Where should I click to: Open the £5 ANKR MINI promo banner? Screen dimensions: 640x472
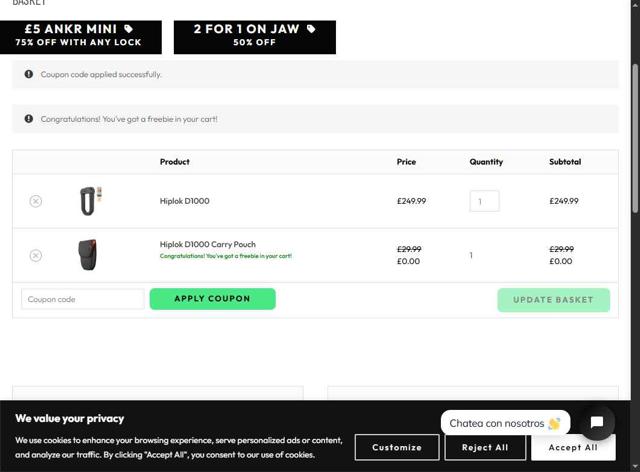80,37
